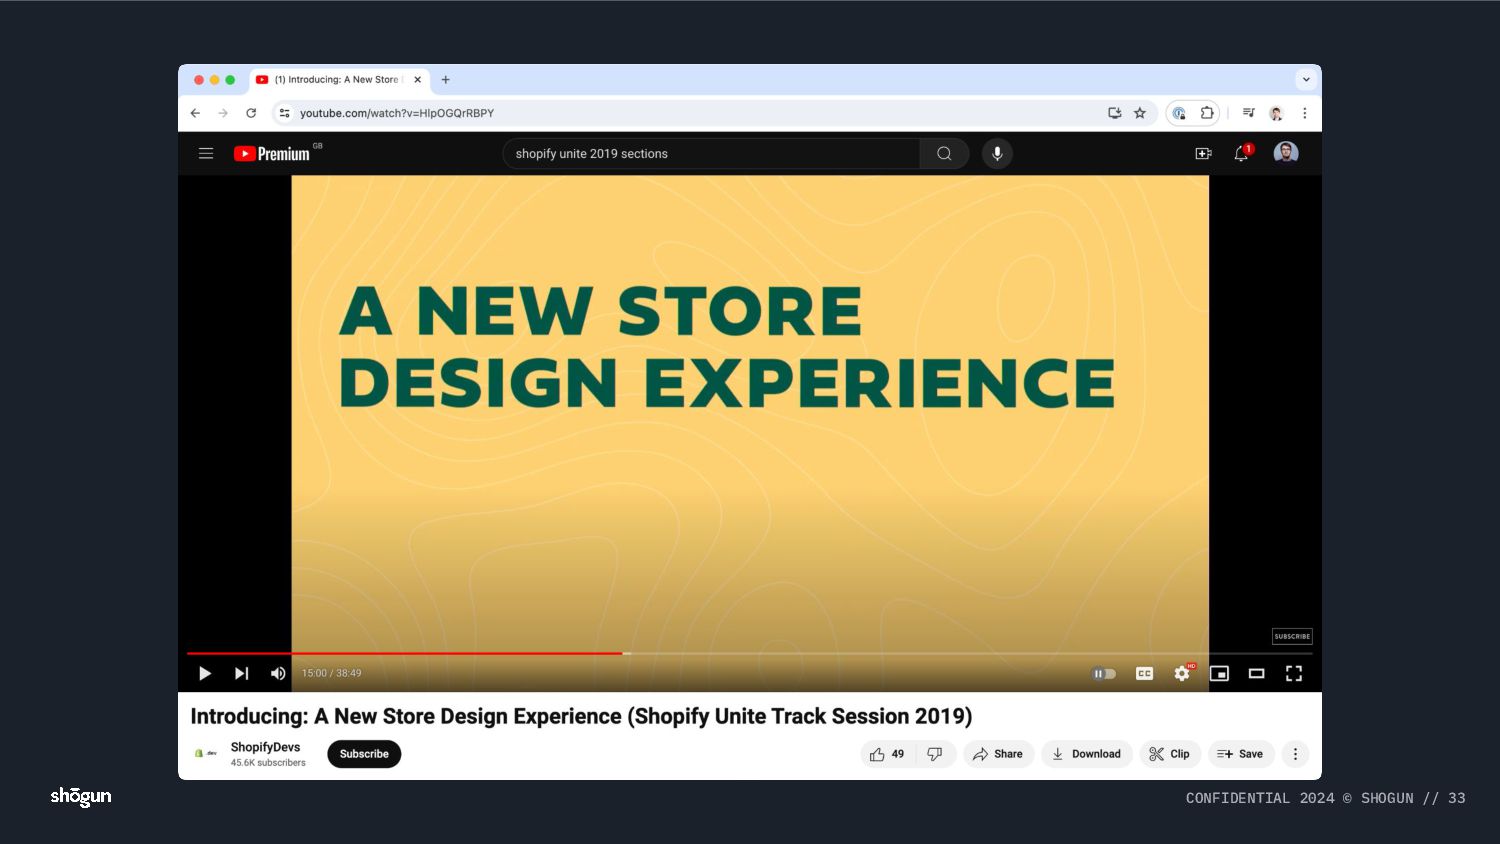Screen dimensions: 1500x844
Task: Install app icon in address bar
Action: (1115, 113)
